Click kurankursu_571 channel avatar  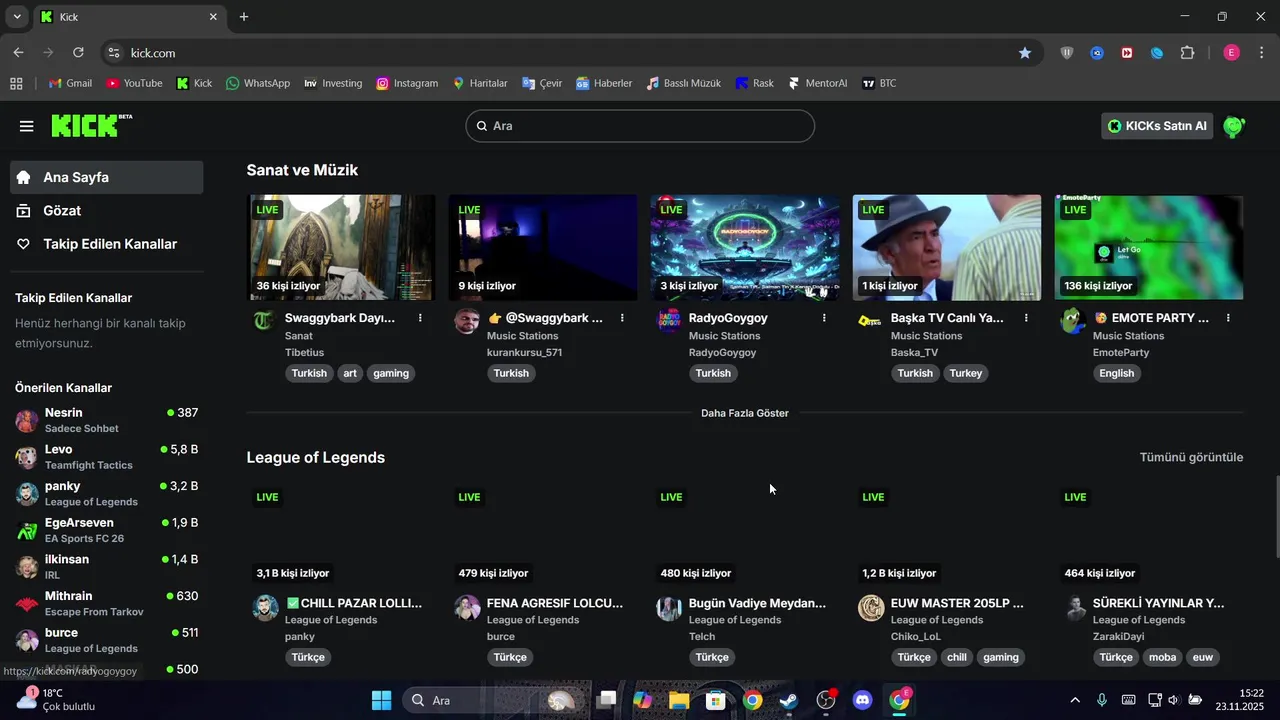467,321
